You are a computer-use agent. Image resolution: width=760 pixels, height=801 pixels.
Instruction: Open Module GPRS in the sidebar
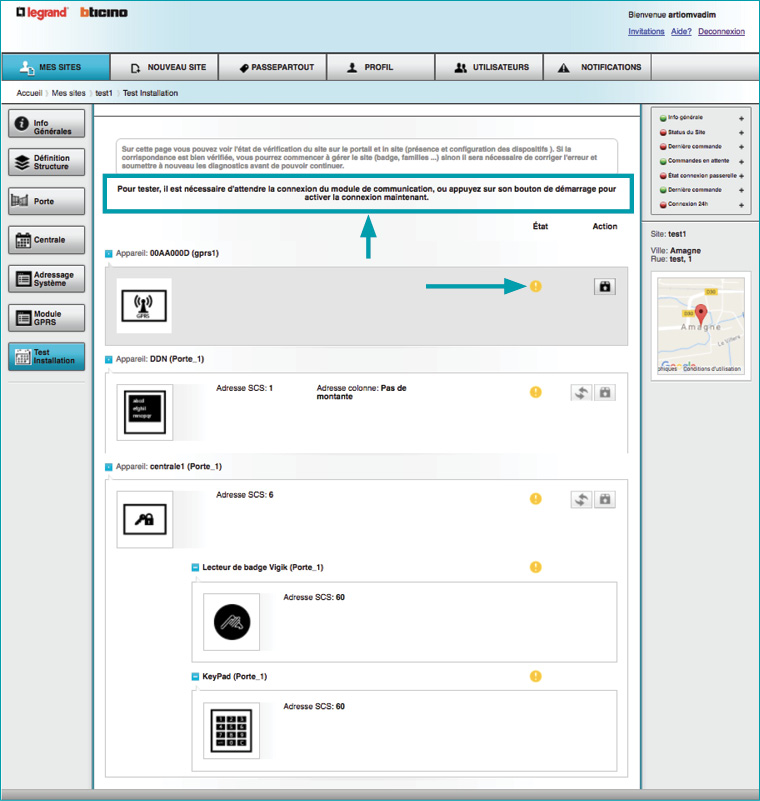[47, 318]
